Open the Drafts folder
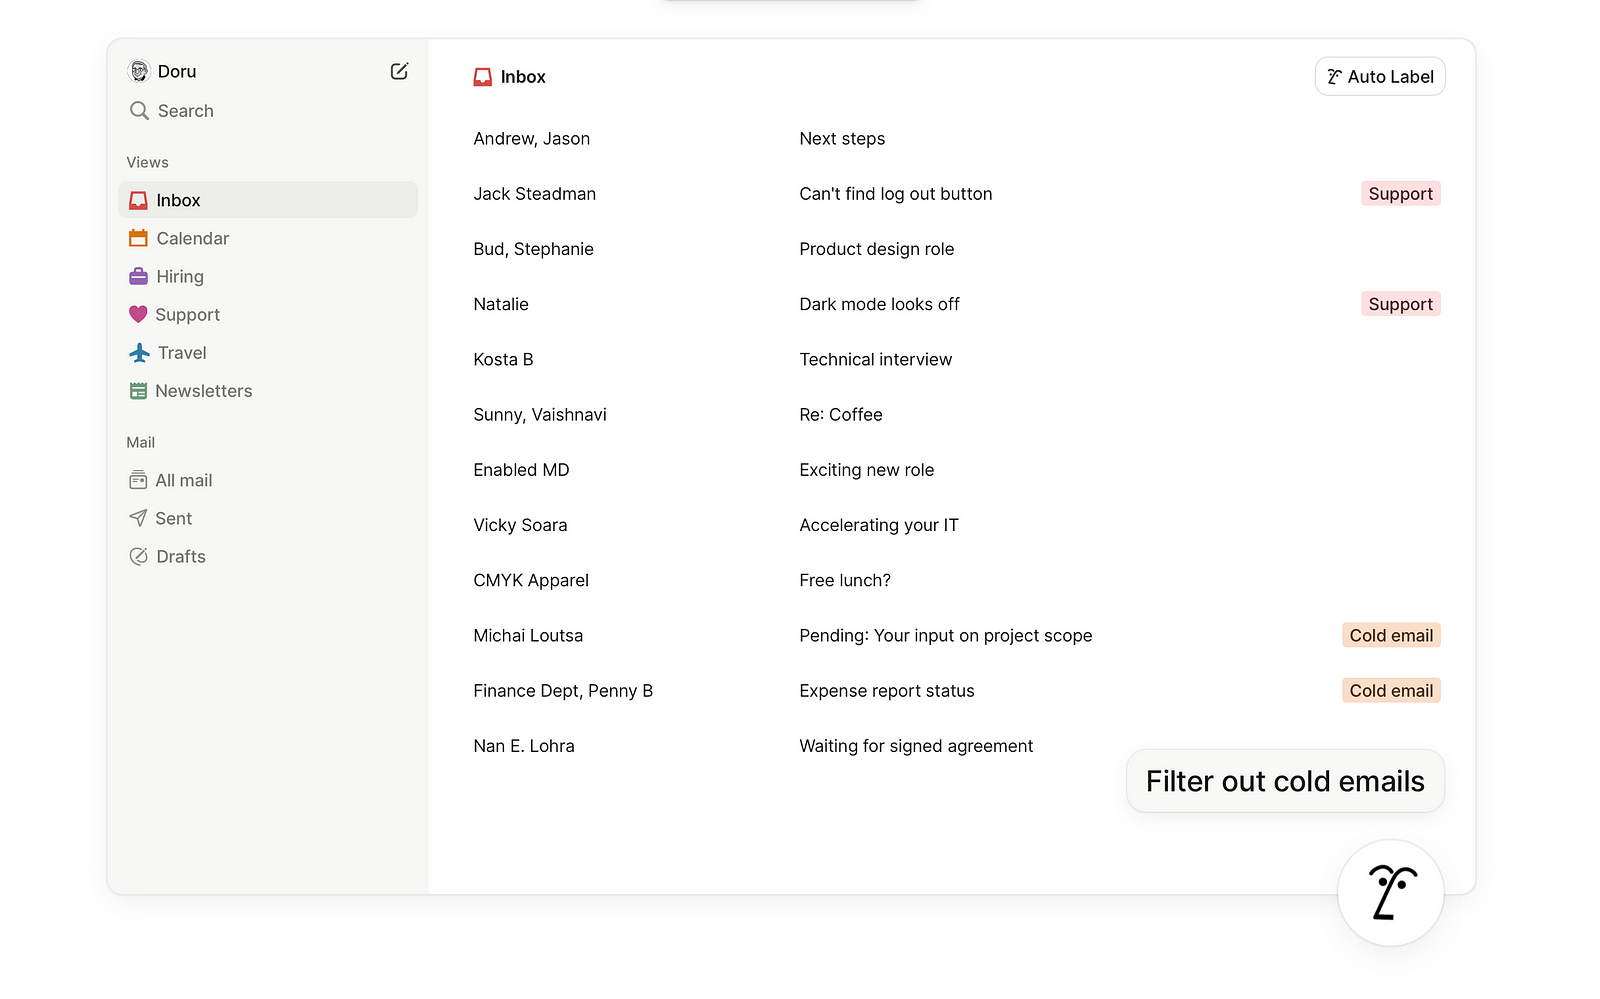Screen dimensions: 1600x999 point(180,557)
